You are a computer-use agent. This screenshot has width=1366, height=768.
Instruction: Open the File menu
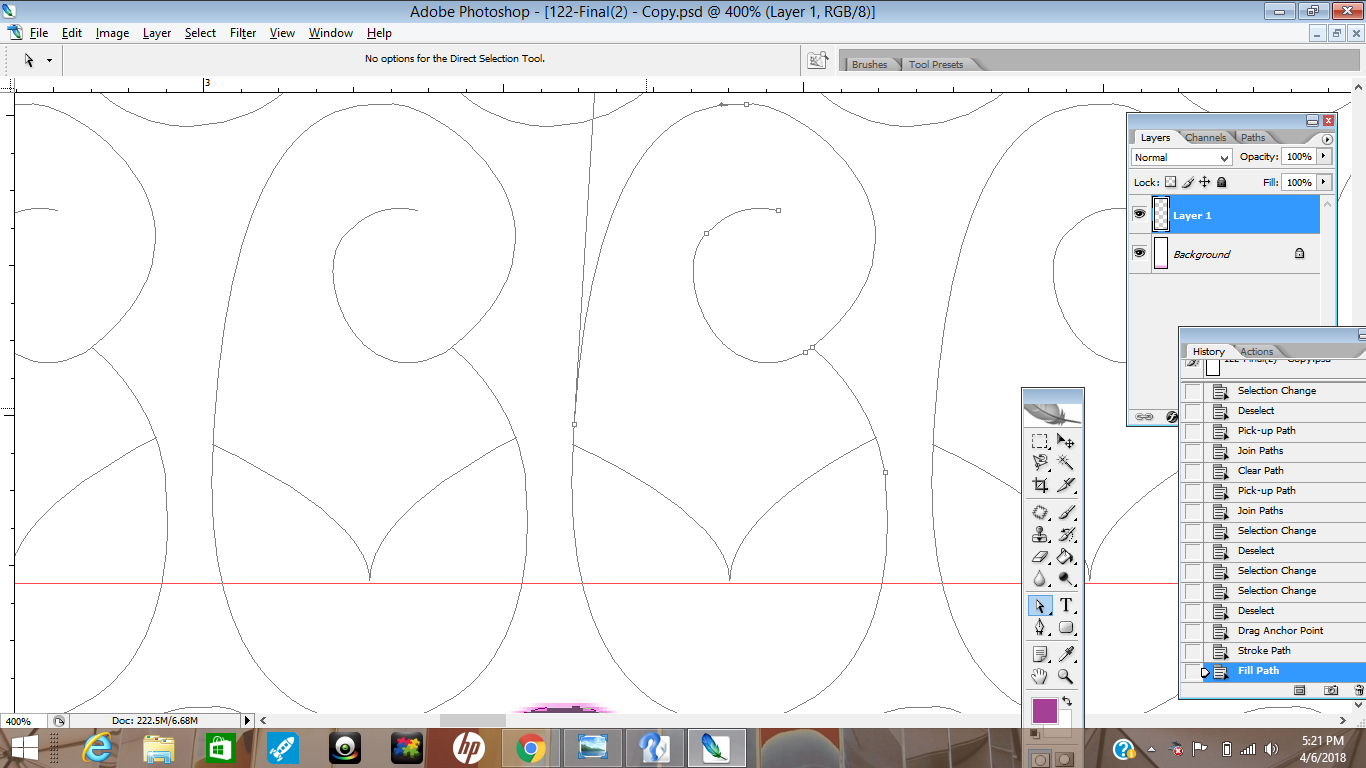point(39,33)
